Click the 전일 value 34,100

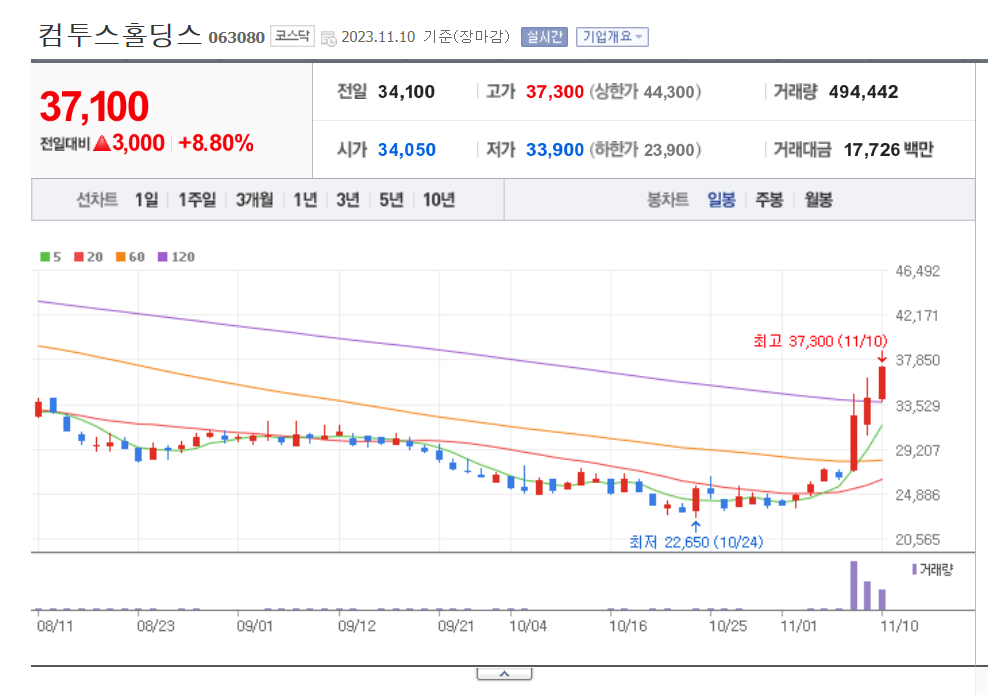(x=406, y=92)
